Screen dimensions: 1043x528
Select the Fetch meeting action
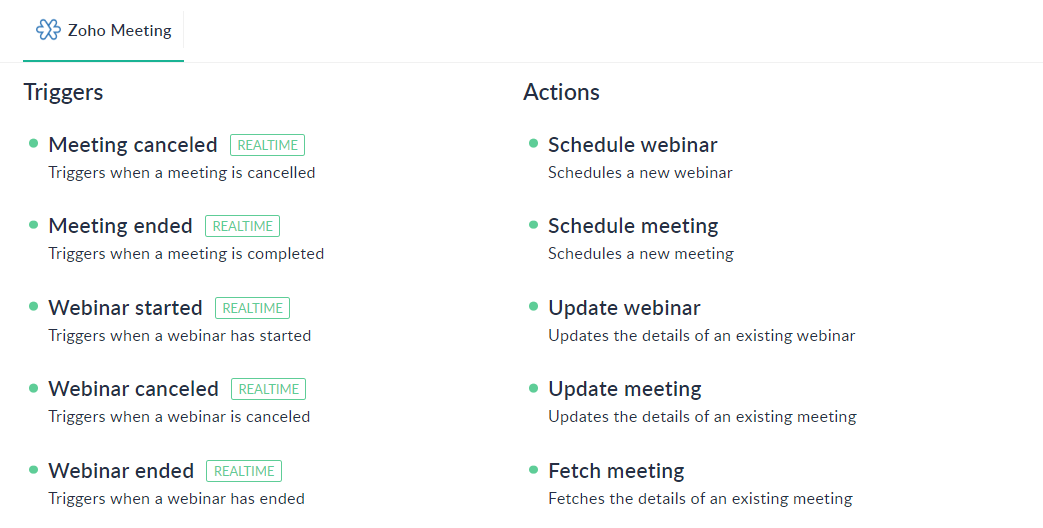pos(616,470)
